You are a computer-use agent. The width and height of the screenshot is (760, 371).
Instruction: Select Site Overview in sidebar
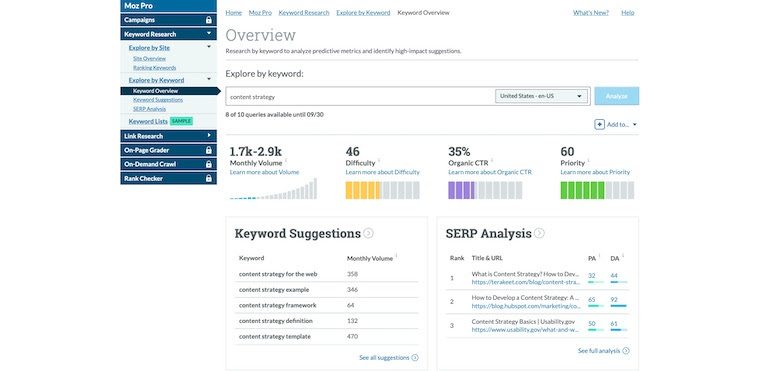click(149, 59)
